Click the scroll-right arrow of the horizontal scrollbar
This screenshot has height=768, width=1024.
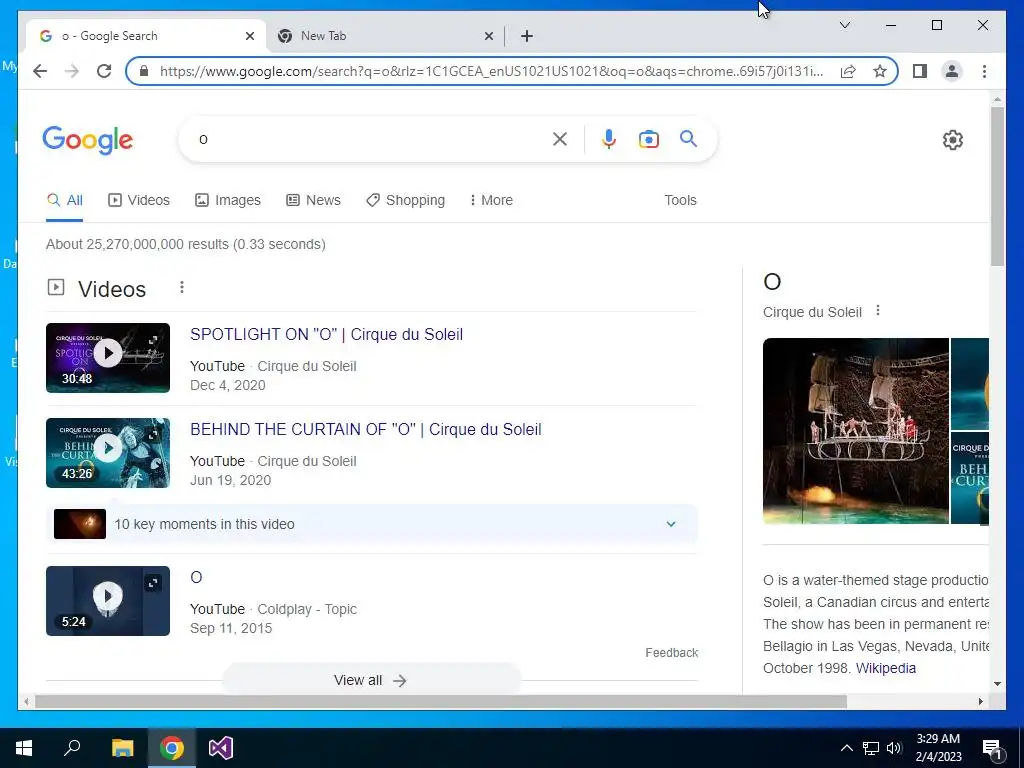980,701
